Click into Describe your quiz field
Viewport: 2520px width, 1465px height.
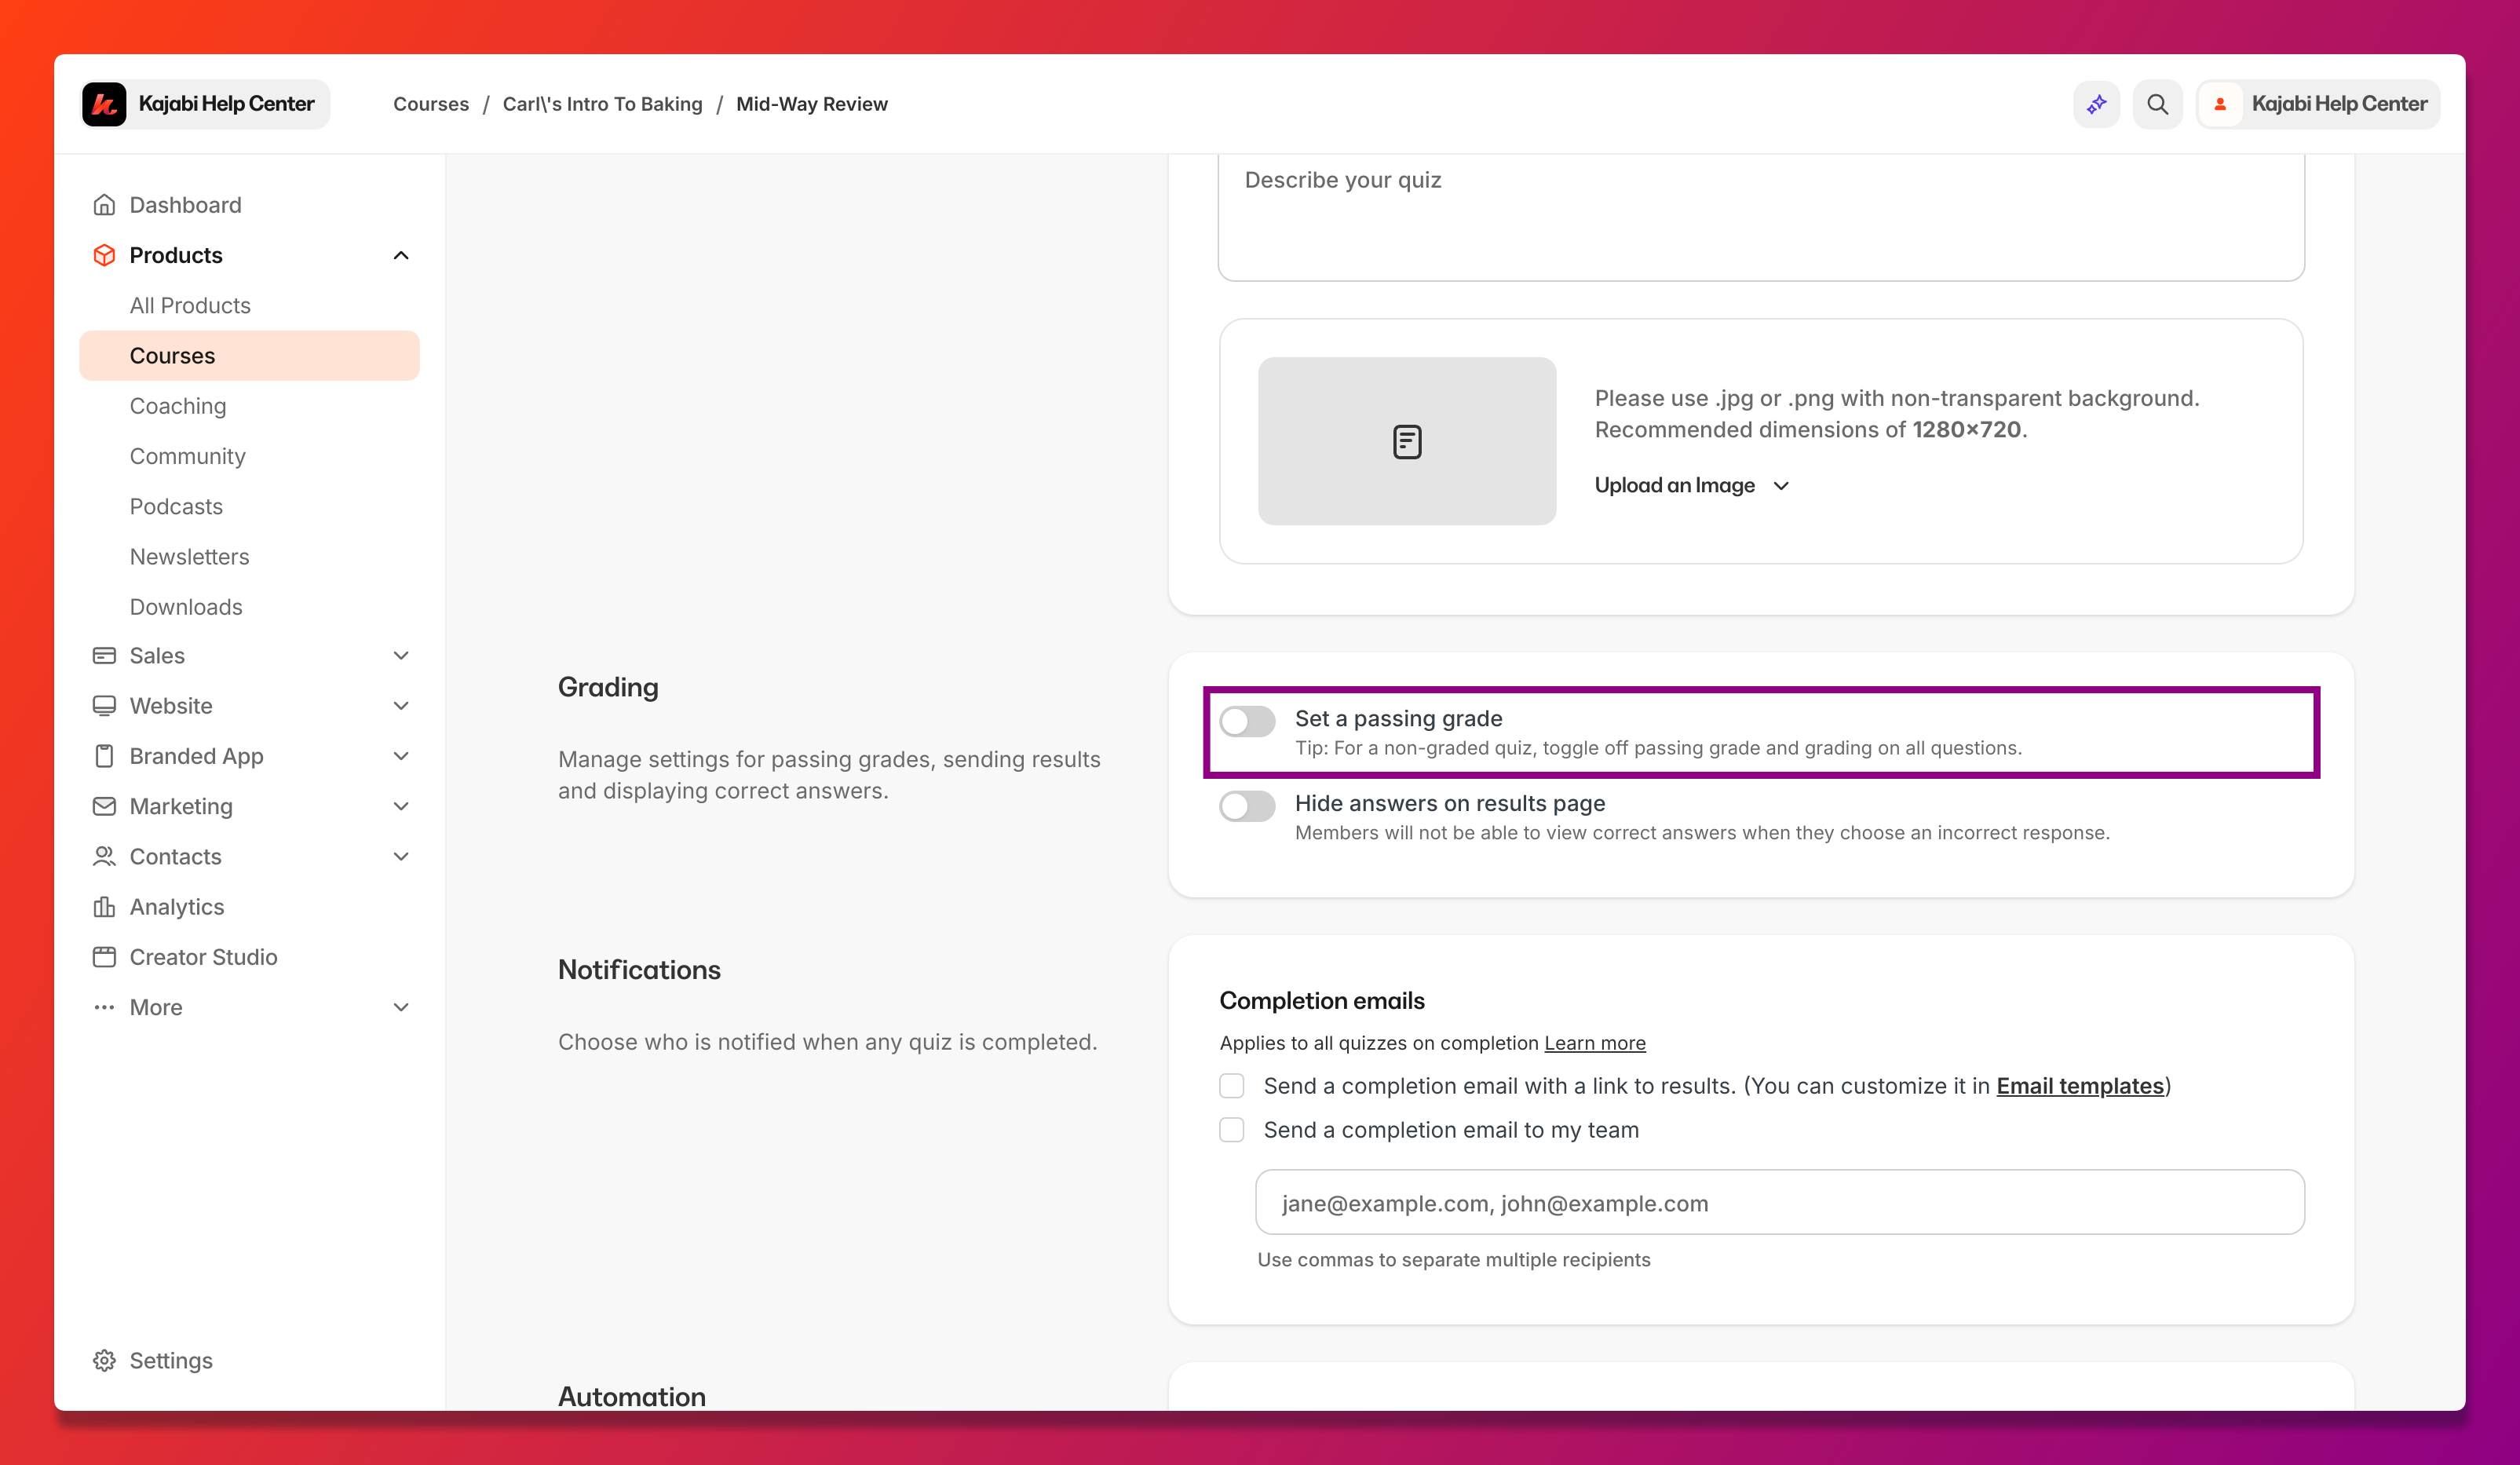[x=1761, y=217]
